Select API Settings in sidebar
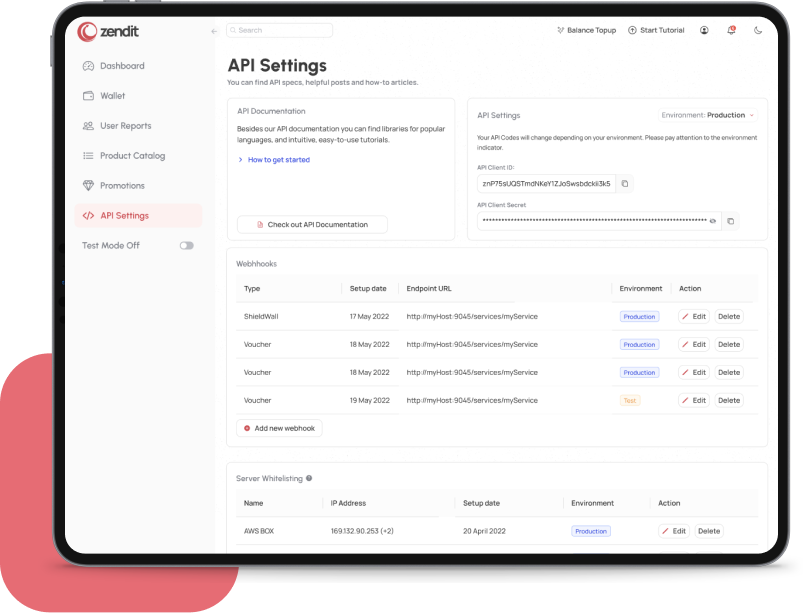Viewport: 803px width, 613px height. click(x=138, y=216)
